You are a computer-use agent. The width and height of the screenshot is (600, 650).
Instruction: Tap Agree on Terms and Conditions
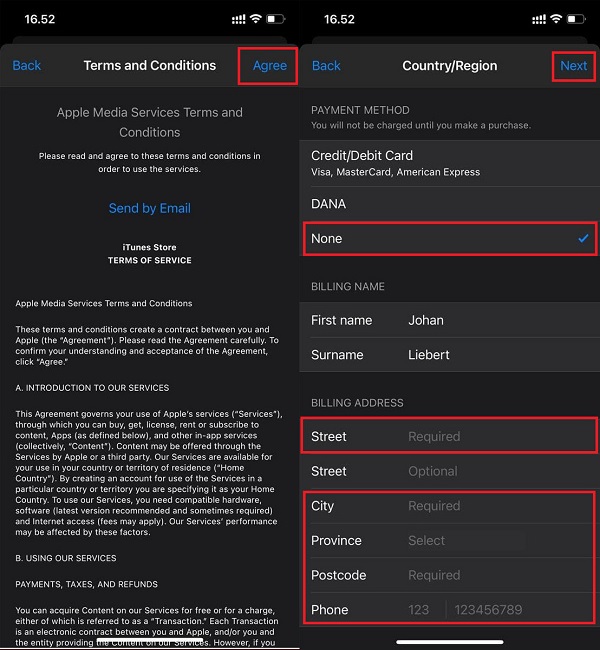269,65
